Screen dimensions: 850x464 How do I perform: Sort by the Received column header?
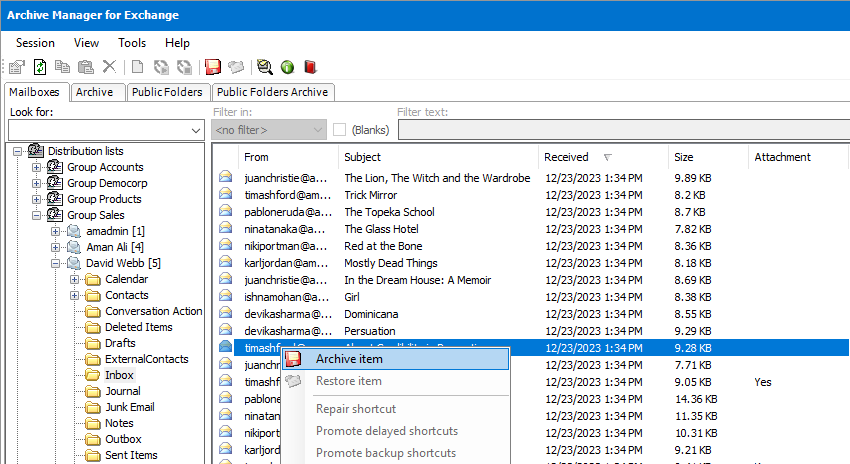pyautogui.click(x=567, y=157)
